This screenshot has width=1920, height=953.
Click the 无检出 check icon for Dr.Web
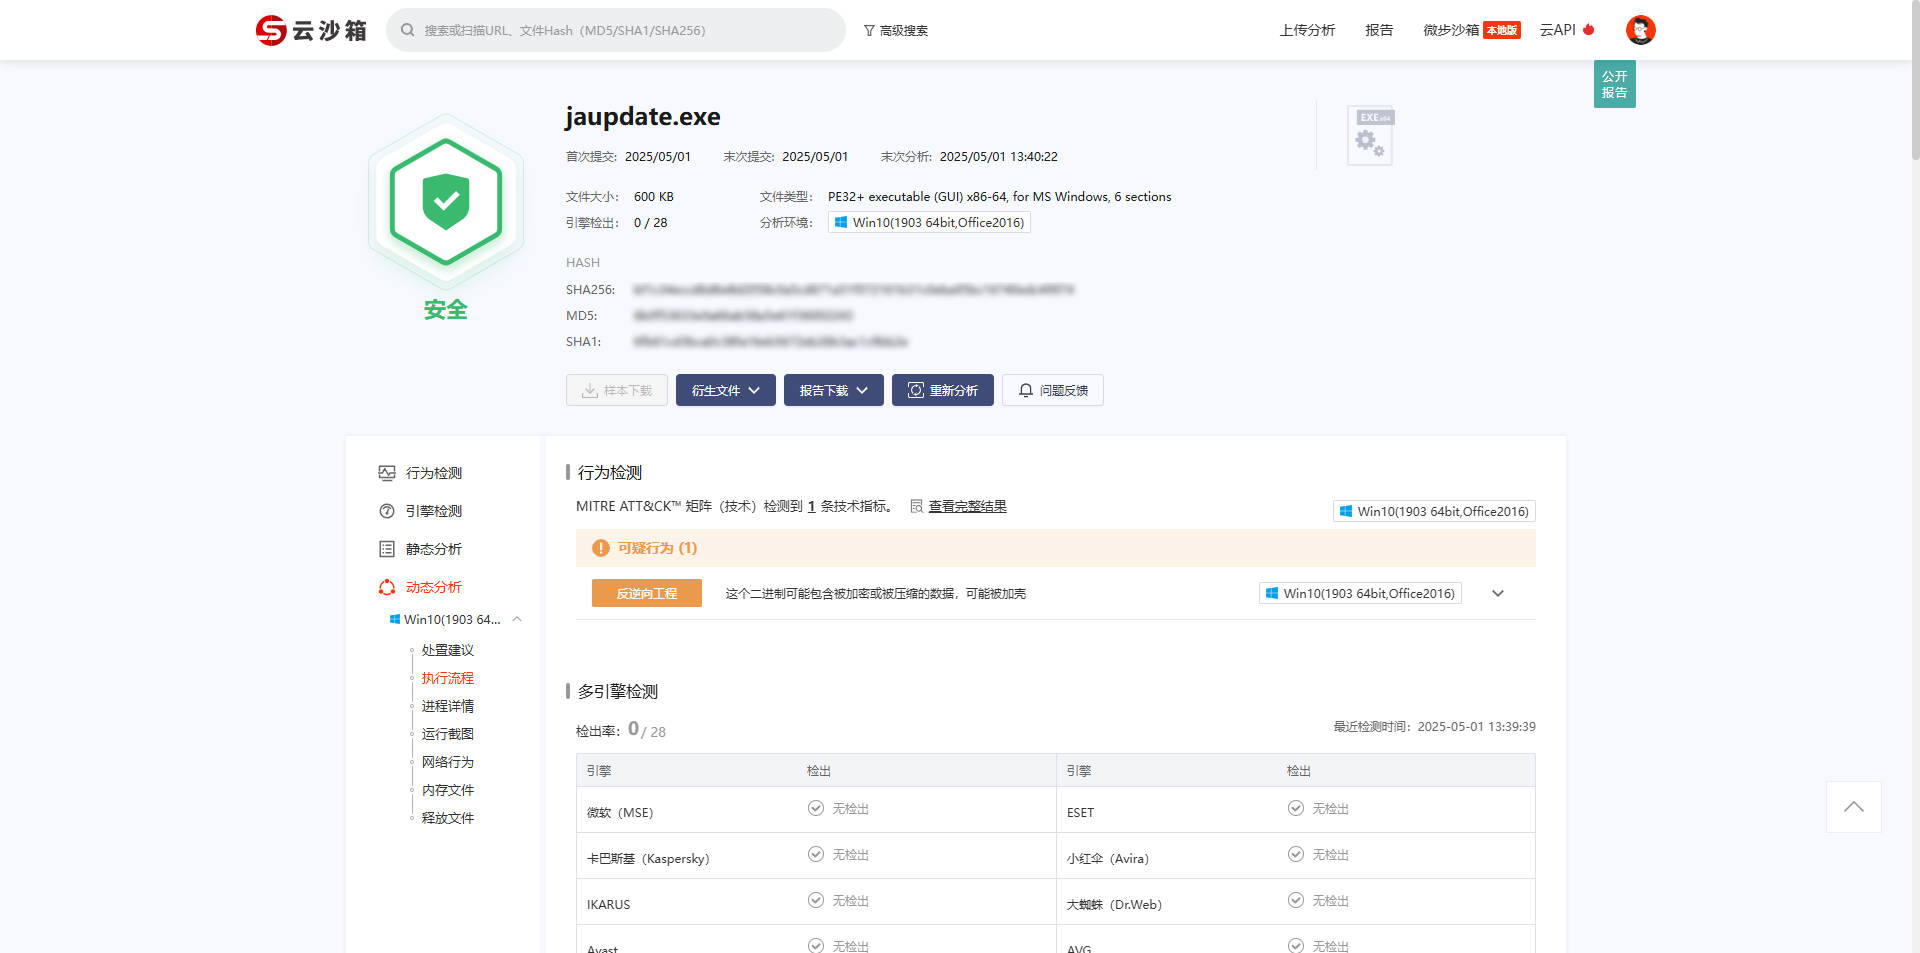point(1296,900)
